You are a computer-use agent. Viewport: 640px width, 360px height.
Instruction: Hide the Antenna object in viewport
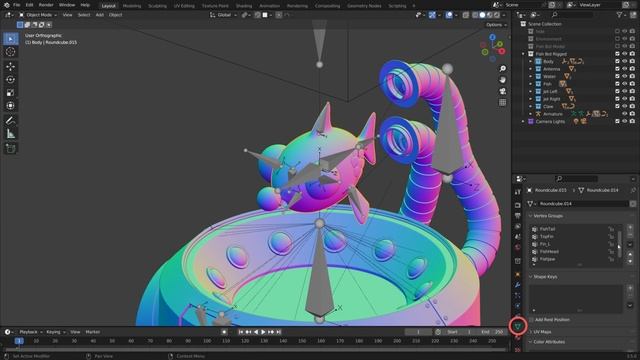tap(624, 69)
